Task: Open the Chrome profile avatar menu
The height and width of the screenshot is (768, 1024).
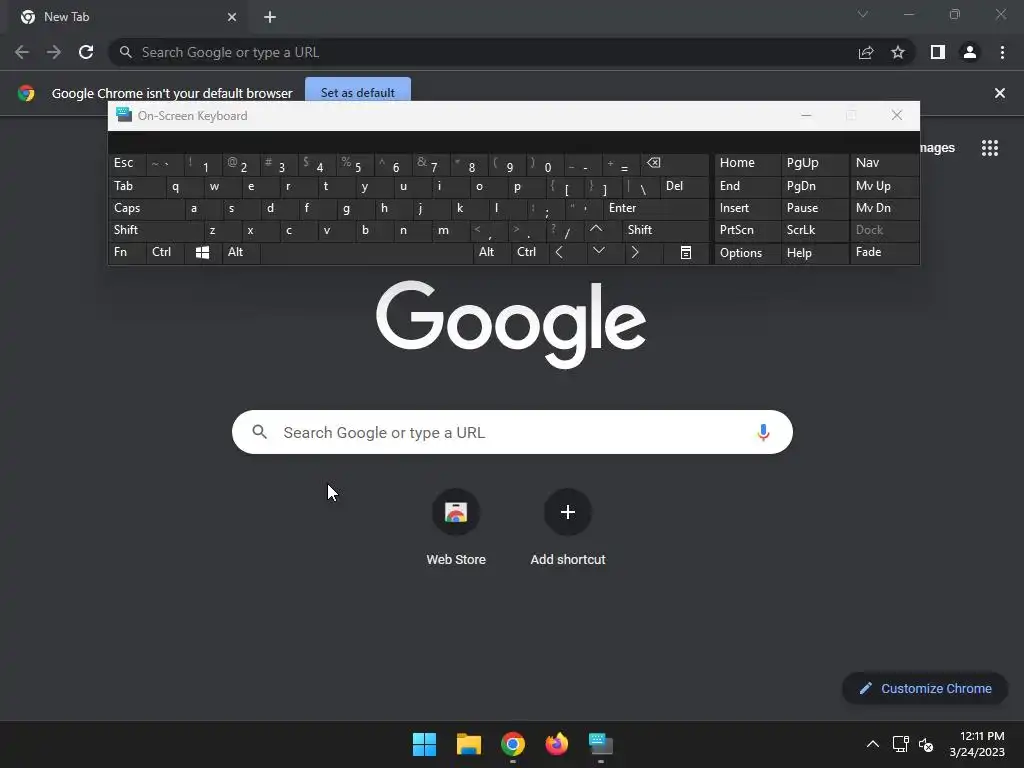Action: [970, 52]
